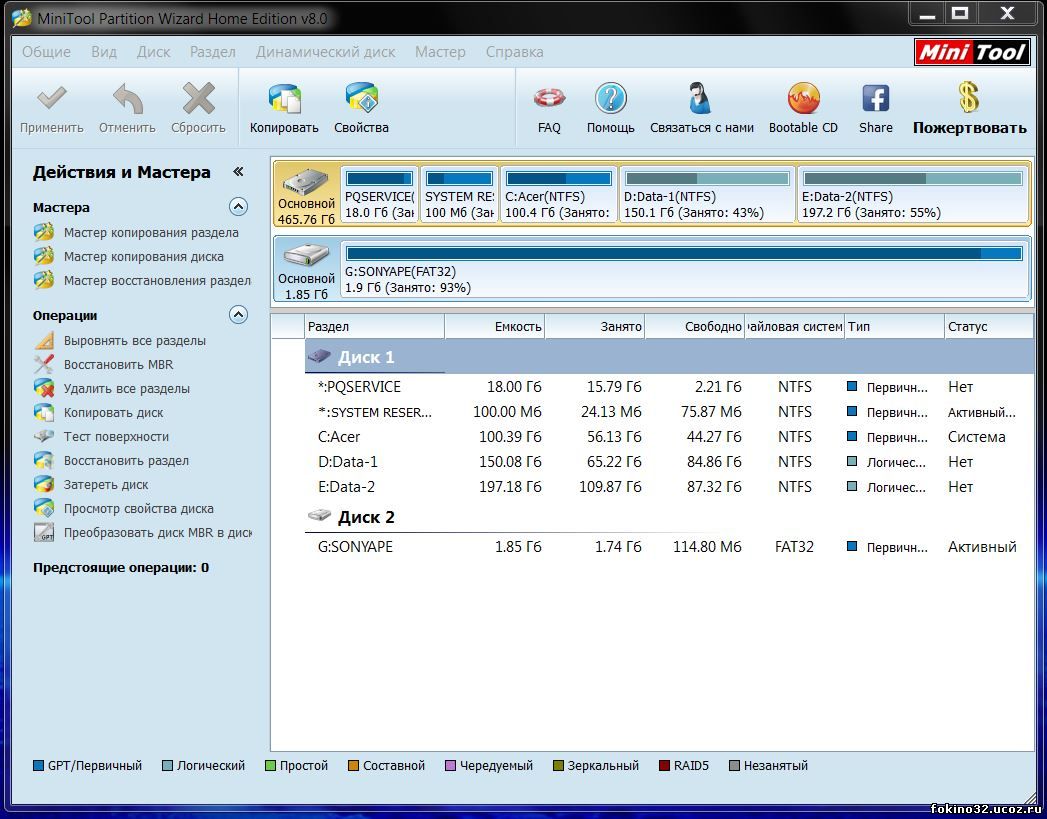Click the Преобразовать диск MBR icon
Image resolution: width=1047 pixels, height=819 pixels.
click(x=44, y=533)
